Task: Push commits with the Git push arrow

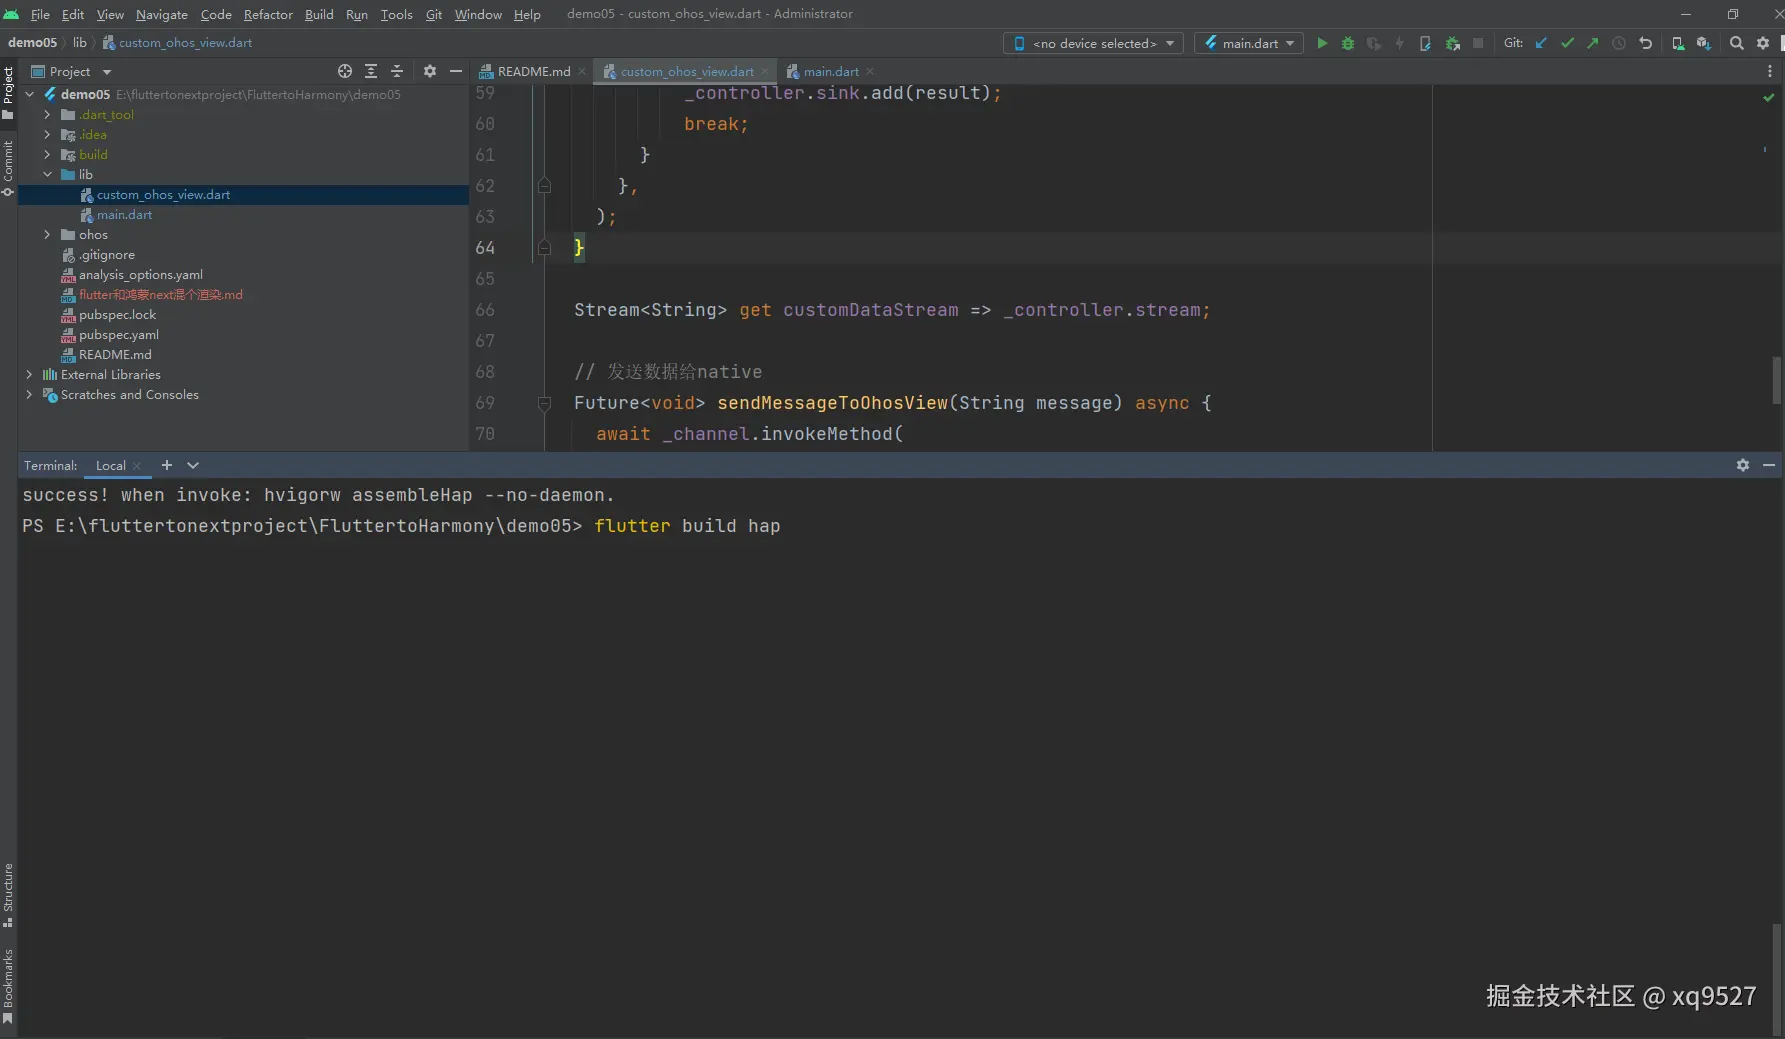Action: [1593, 43]
